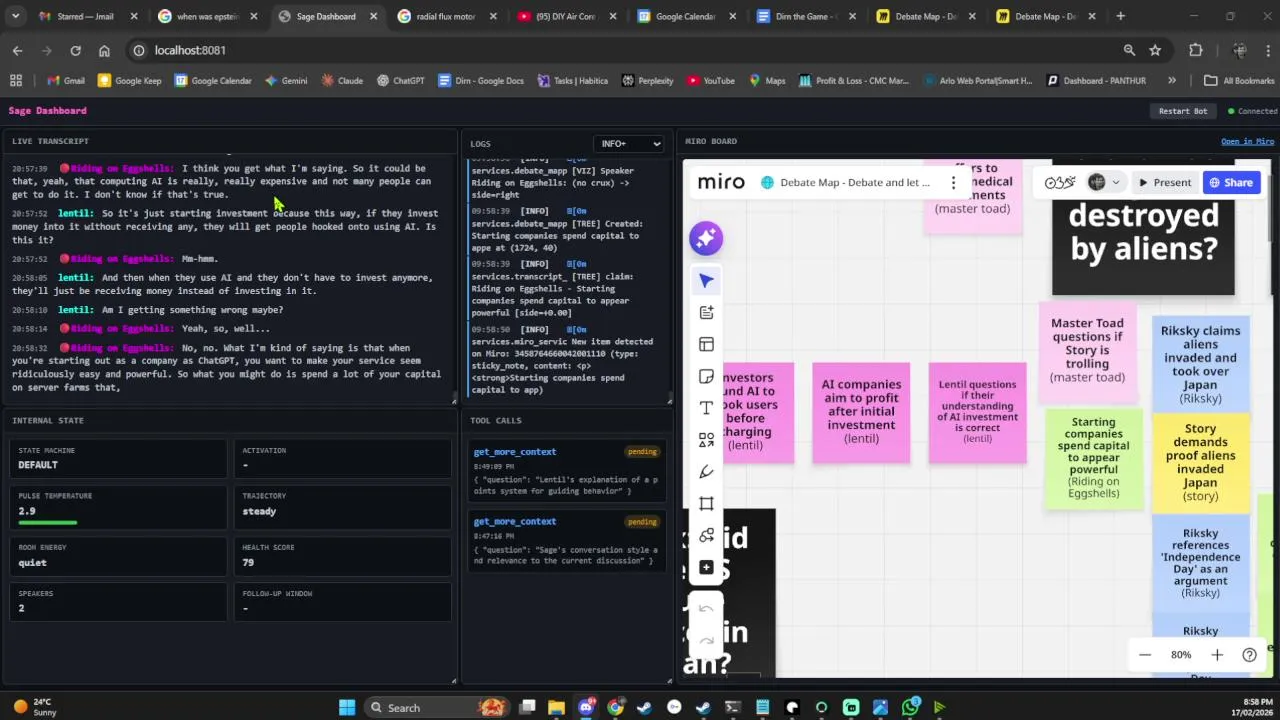Open Miro AI sparkle assistant button

706,238
